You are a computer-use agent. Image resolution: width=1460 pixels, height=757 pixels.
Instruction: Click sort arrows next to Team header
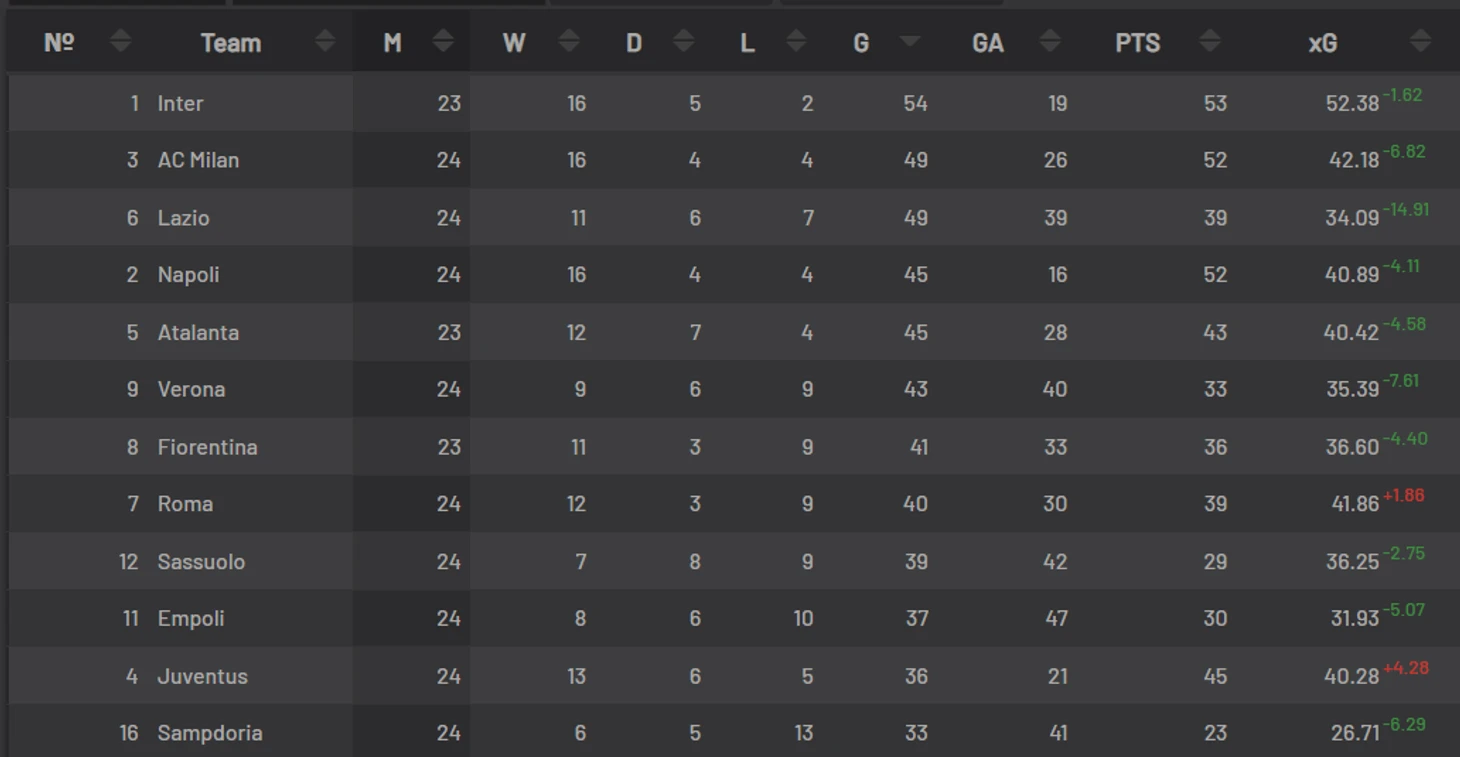click(x=325, y=41)
